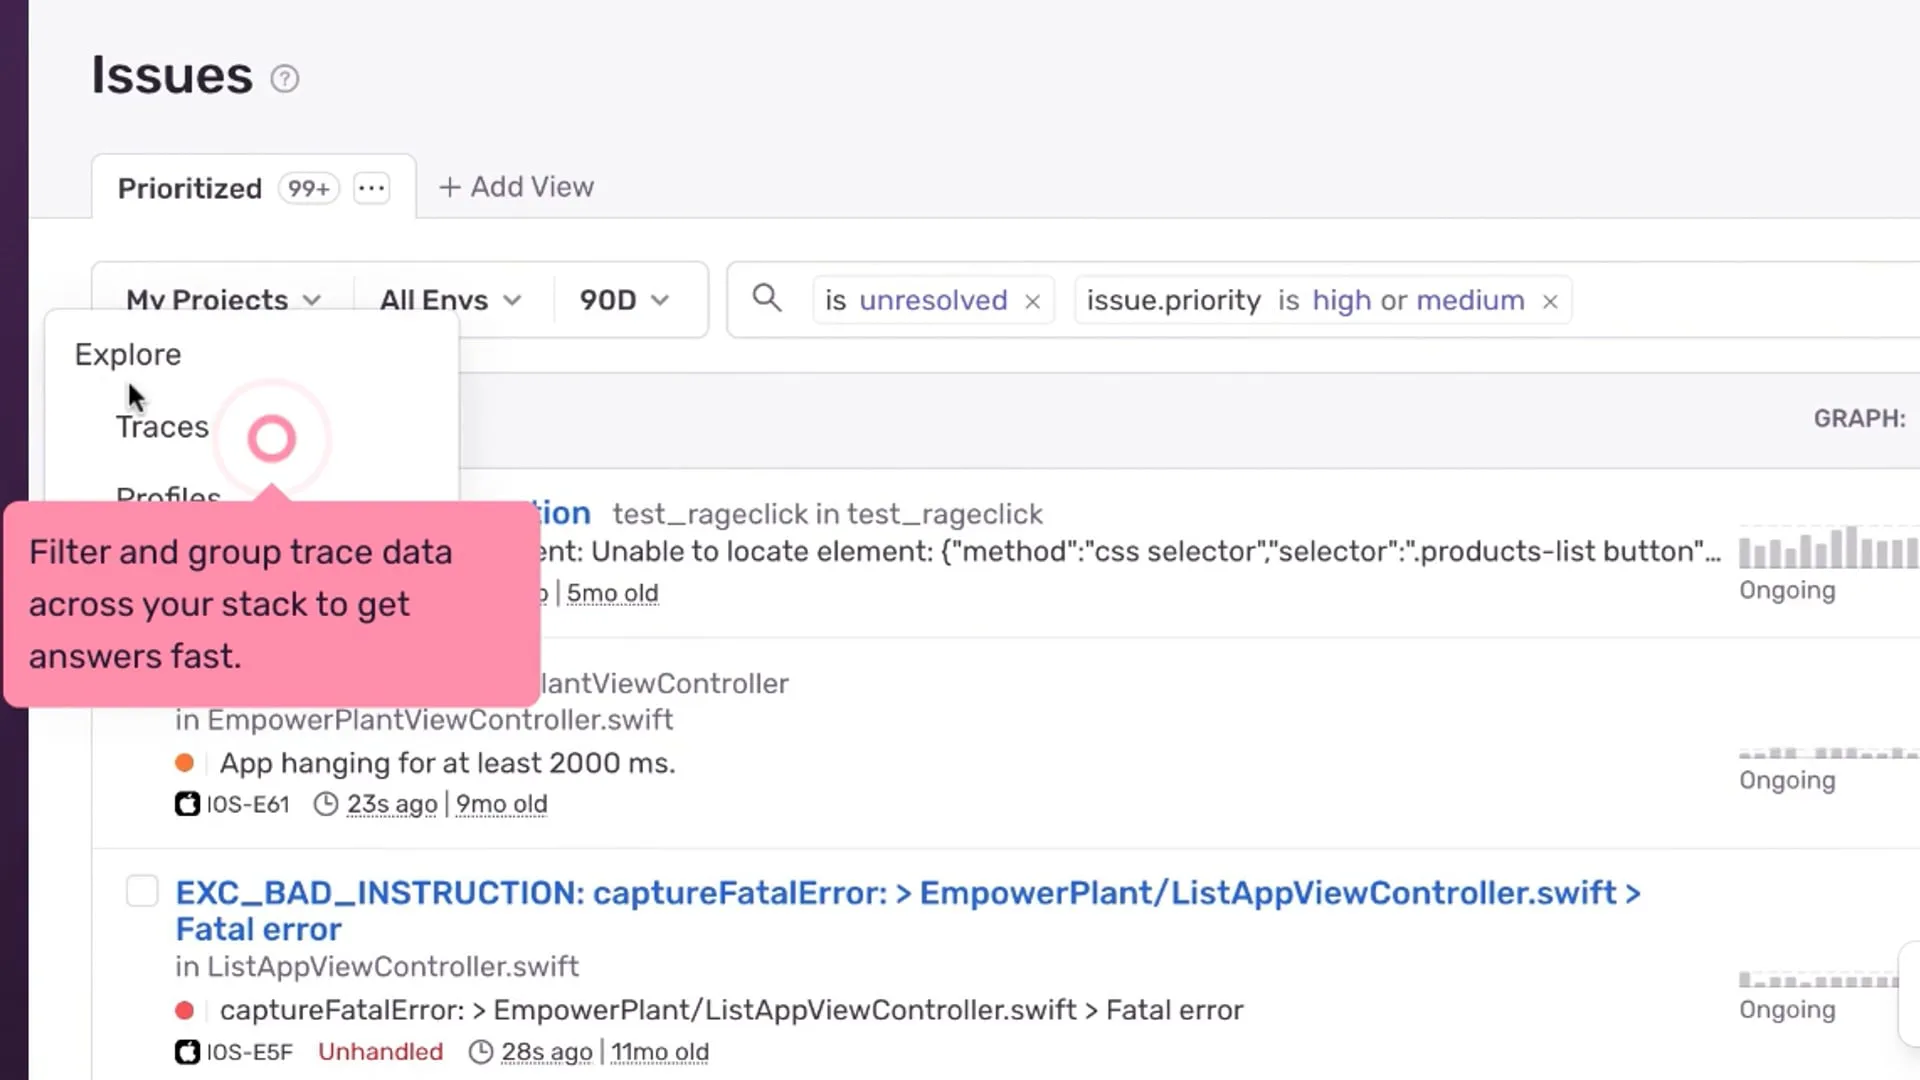Switch to the Prioritized tab
The image size is (1920, 1080).
click(190, 188)
